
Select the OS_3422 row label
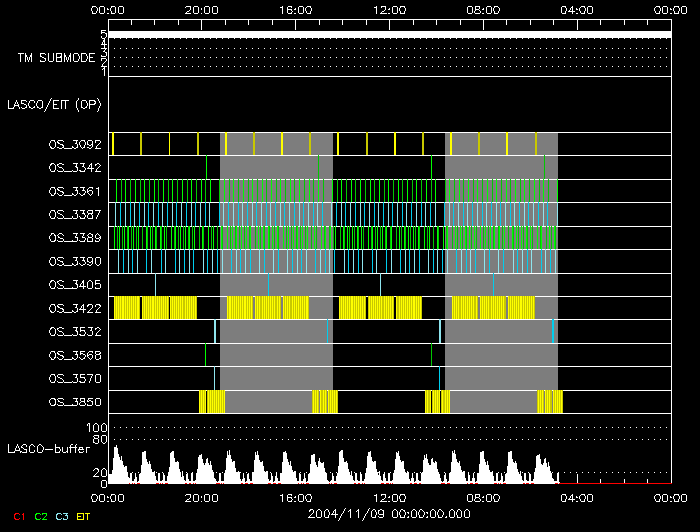coord(74,308)
